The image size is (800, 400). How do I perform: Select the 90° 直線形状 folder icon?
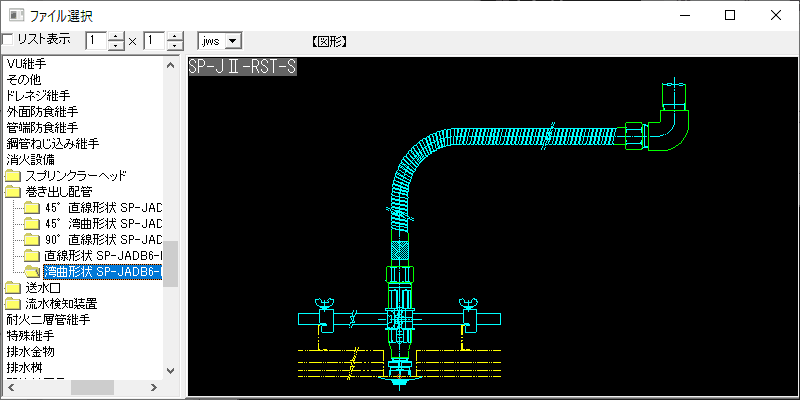tap(32, 239)
